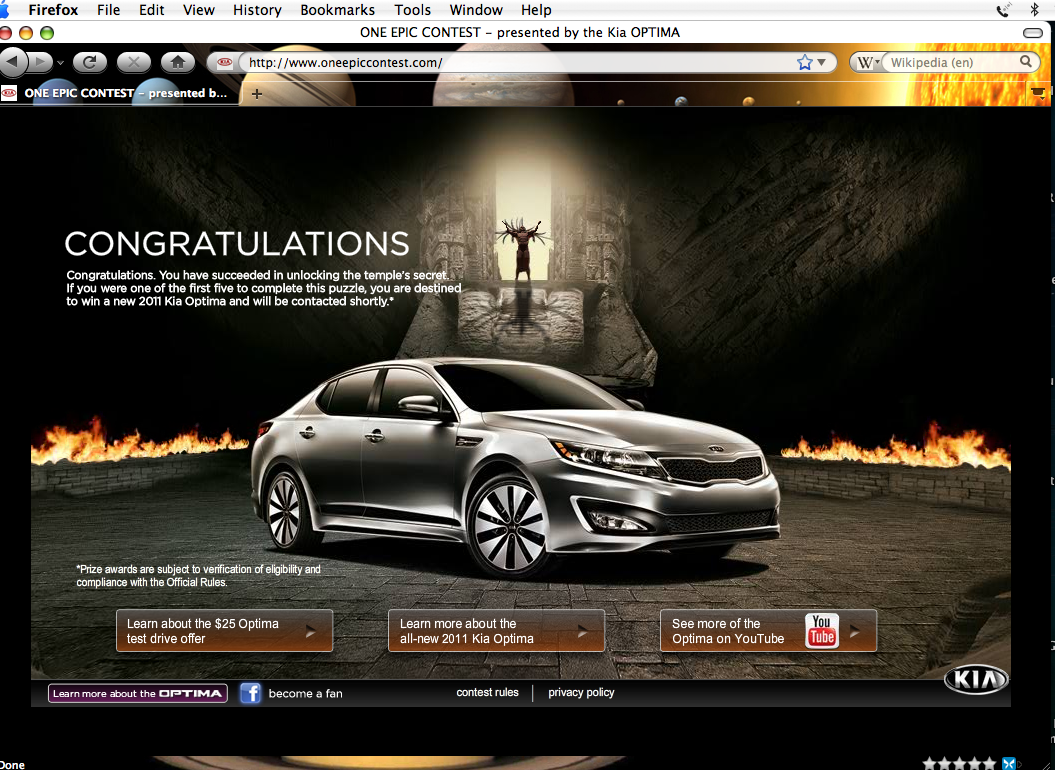
Task: Click the search magnifier icon
Action: point(1025,62)
